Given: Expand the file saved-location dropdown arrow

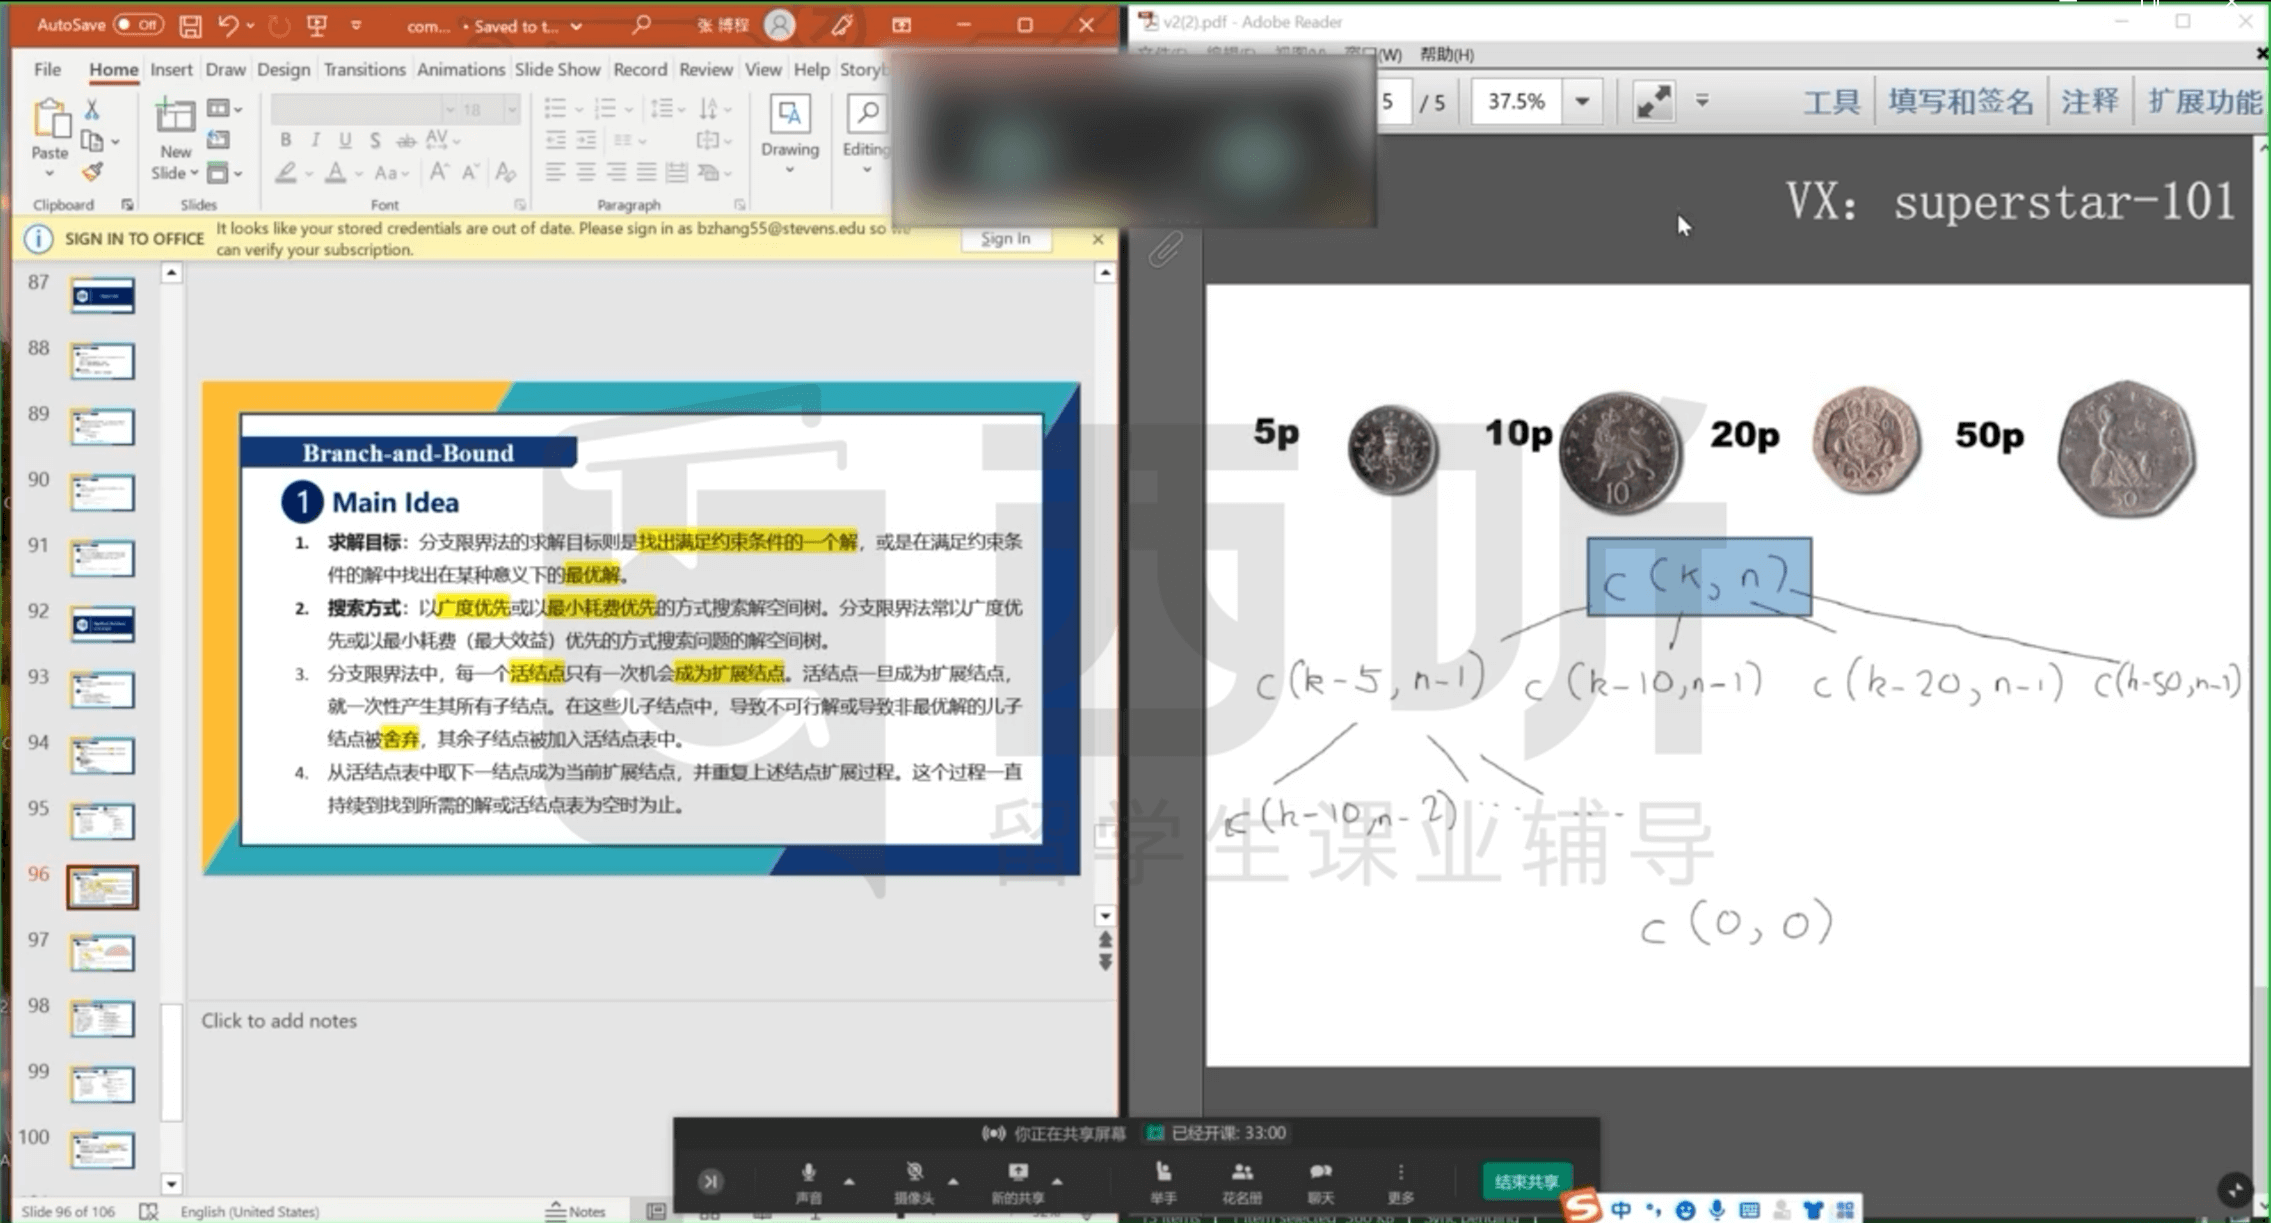Looking at the screenshot, I should (x=576, y=27).
